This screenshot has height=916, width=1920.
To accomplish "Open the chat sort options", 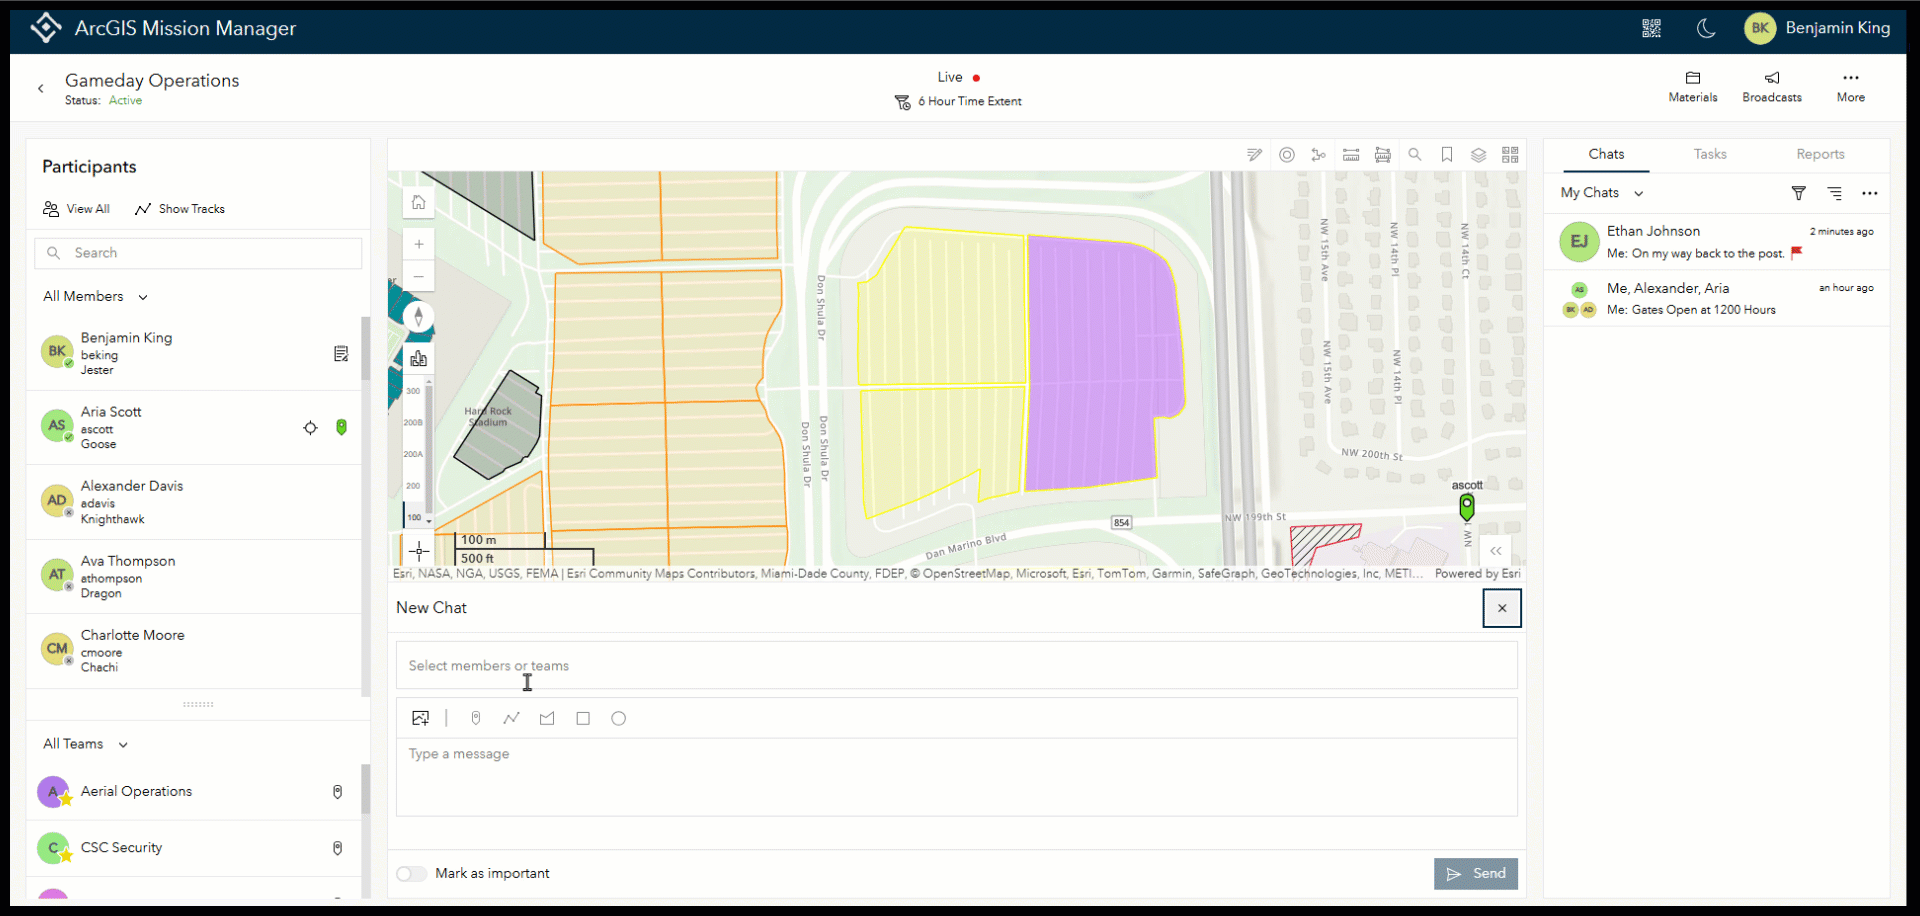I will [1834, 193].
